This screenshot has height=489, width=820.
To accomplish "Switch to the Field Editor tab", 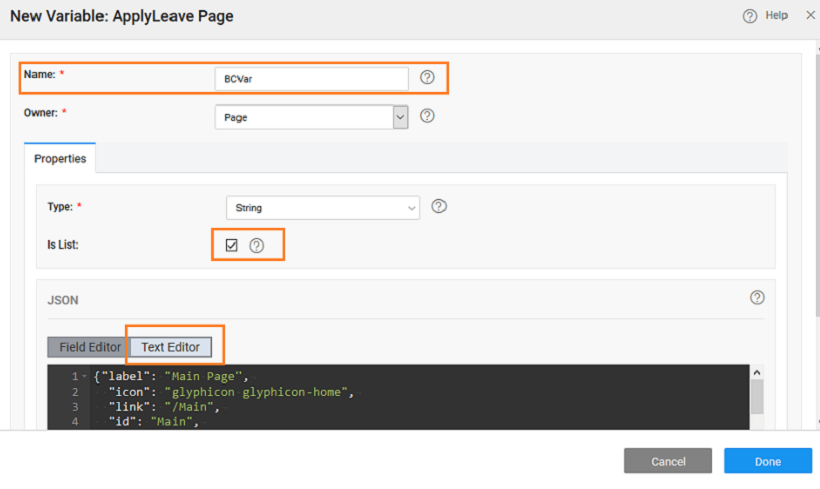I will click(90, 347).
